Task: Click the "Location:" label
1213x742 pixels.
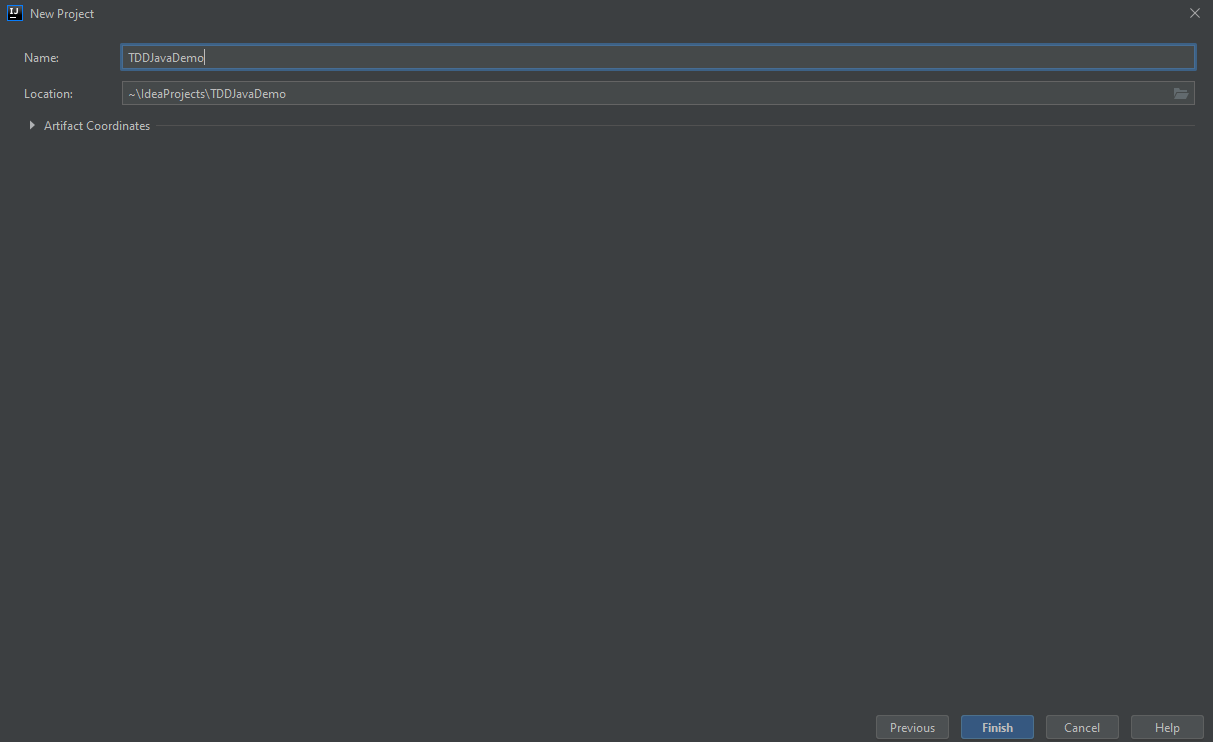Action: click(x=49, y=94)
